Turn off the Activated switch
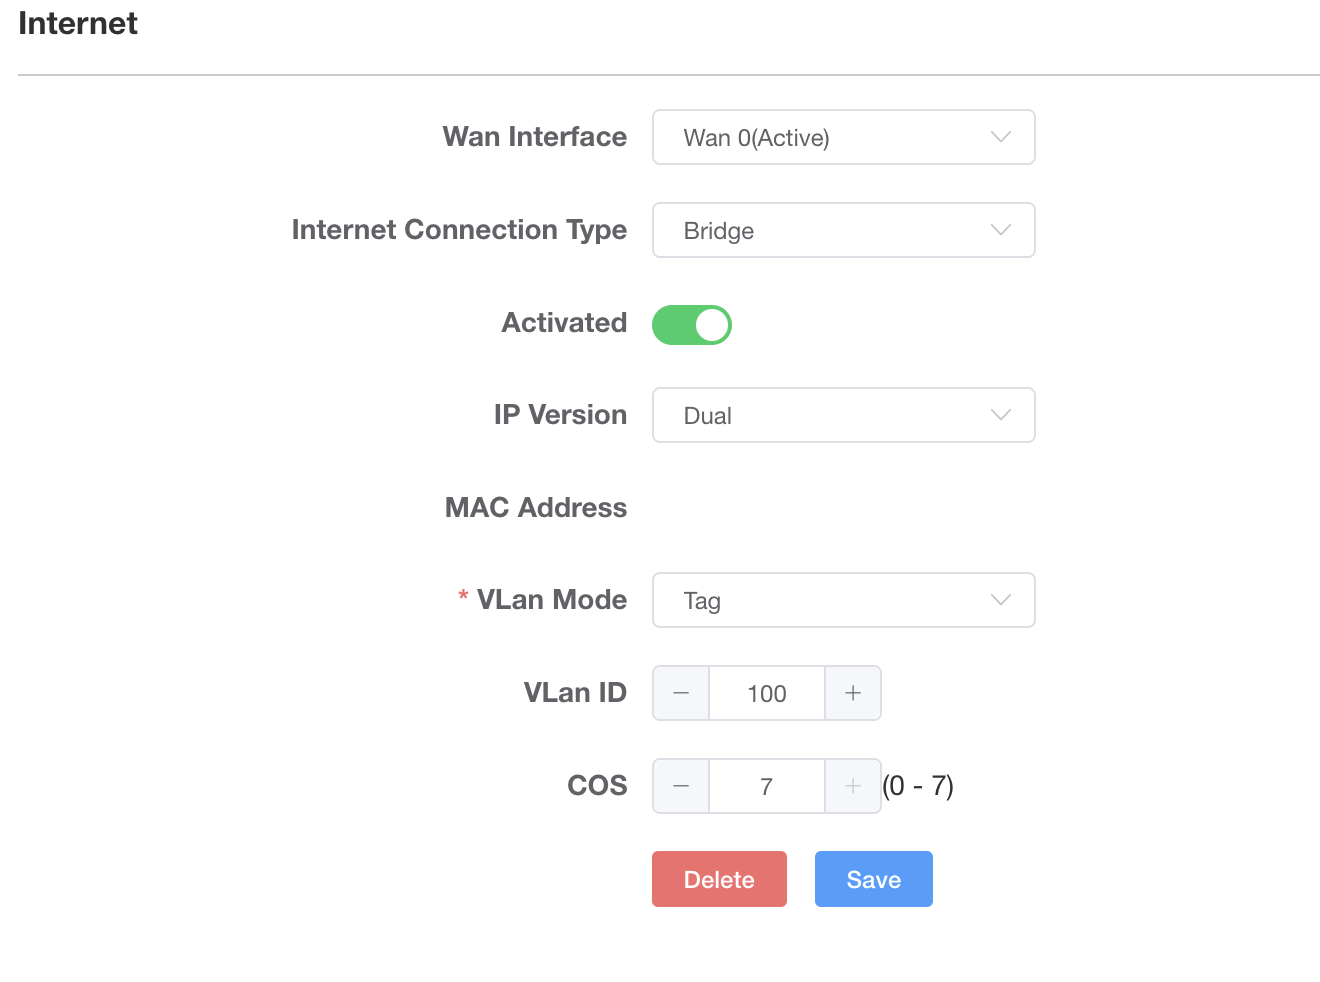Screen dimensions: 1320x982 (x=692, y=325)
